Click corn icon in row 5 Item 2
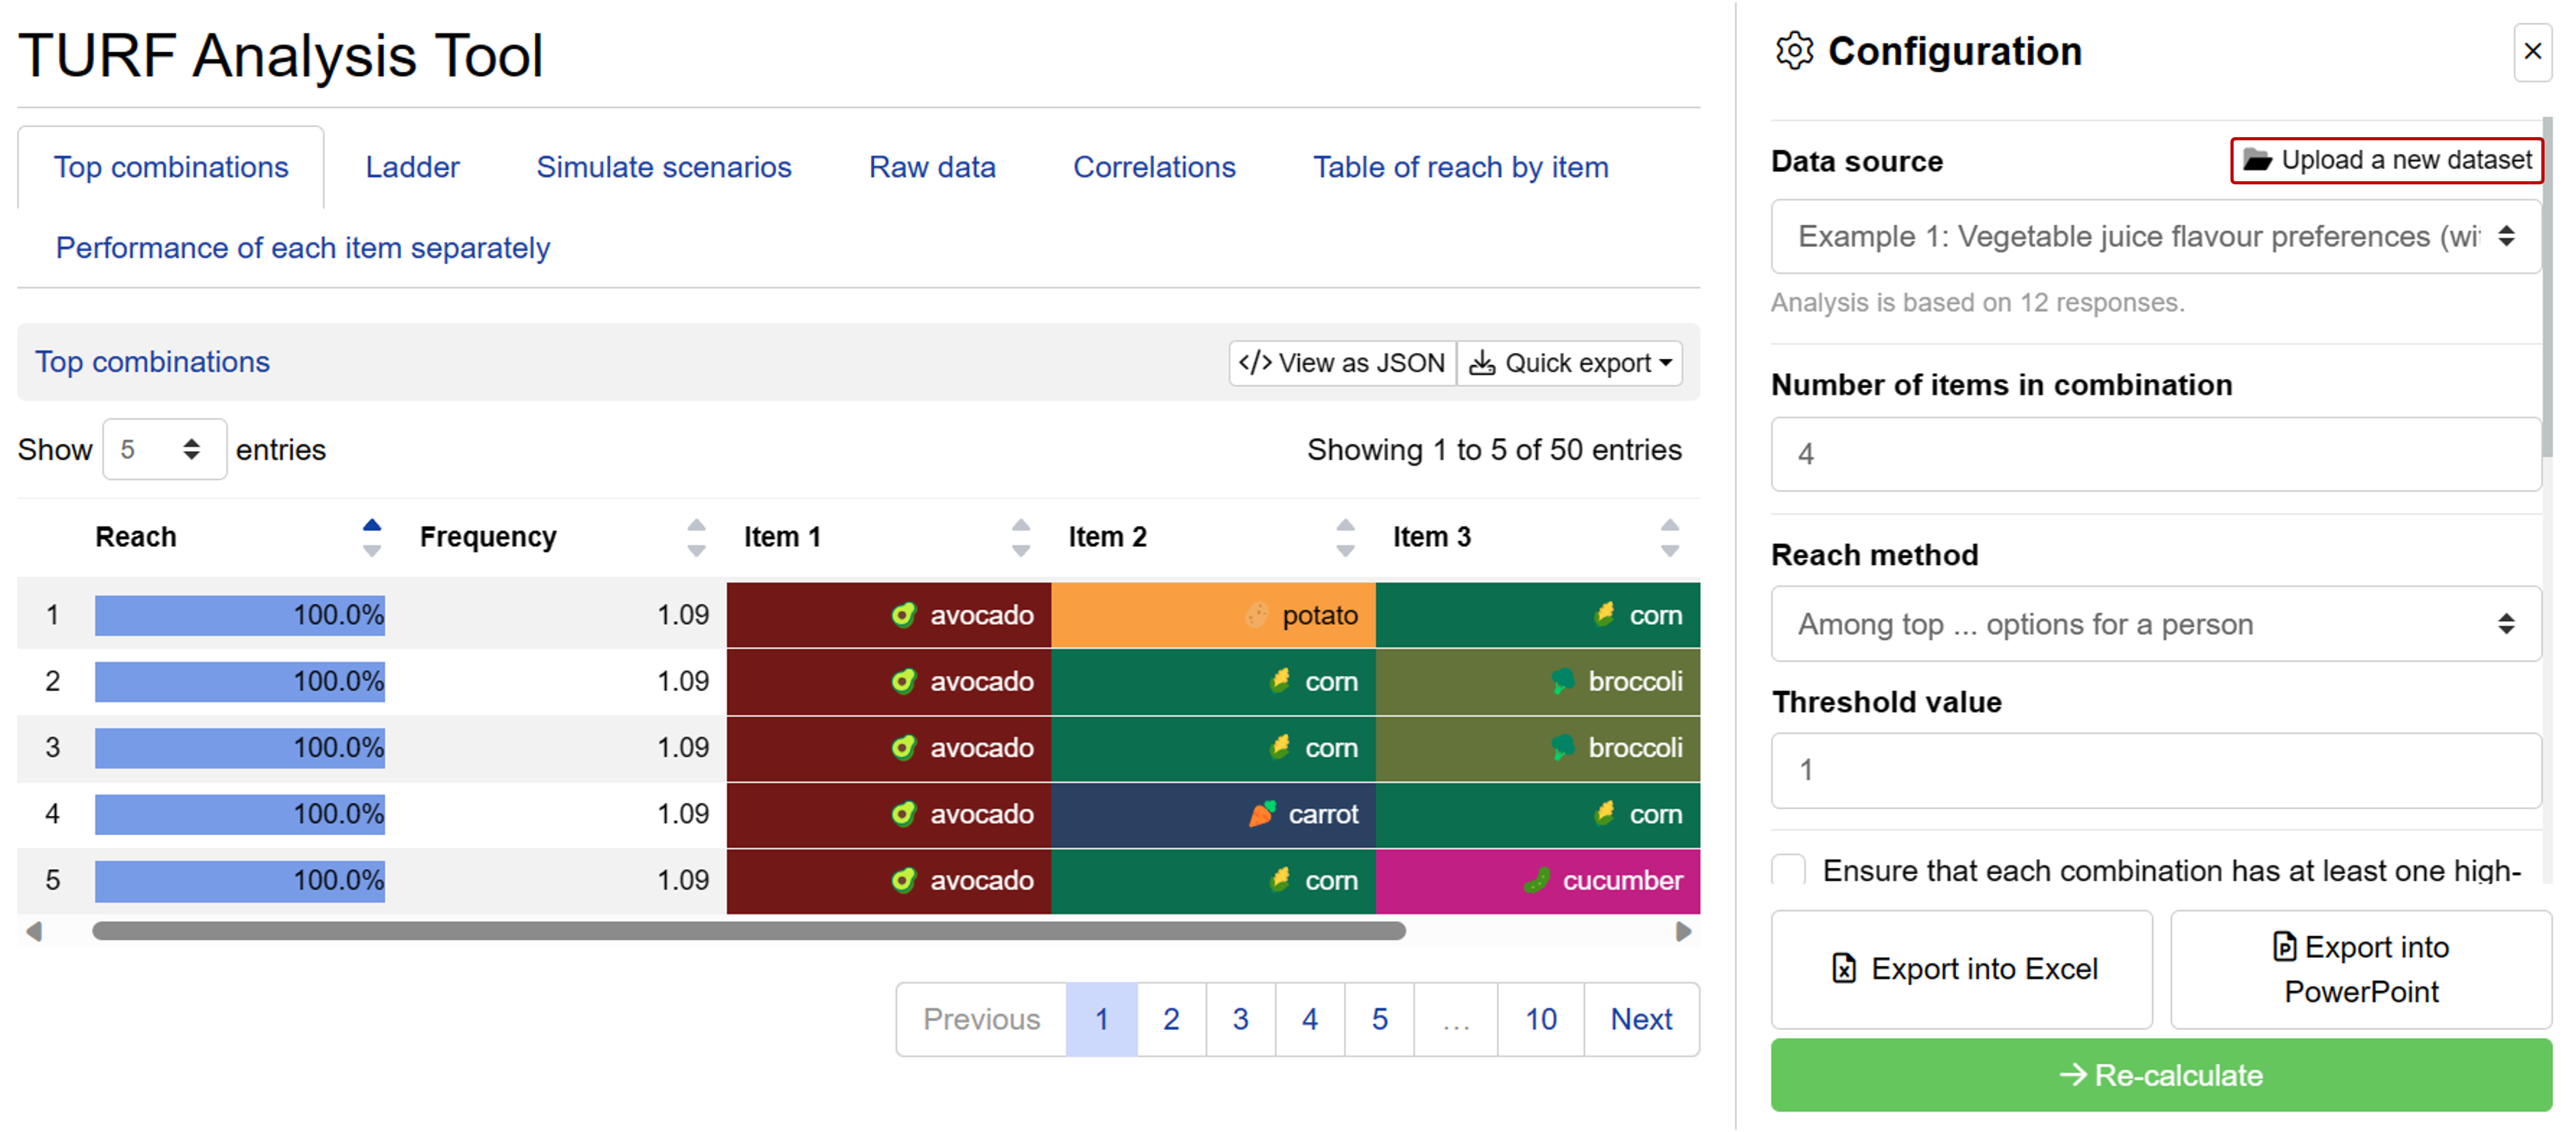 pos(1279,880)
